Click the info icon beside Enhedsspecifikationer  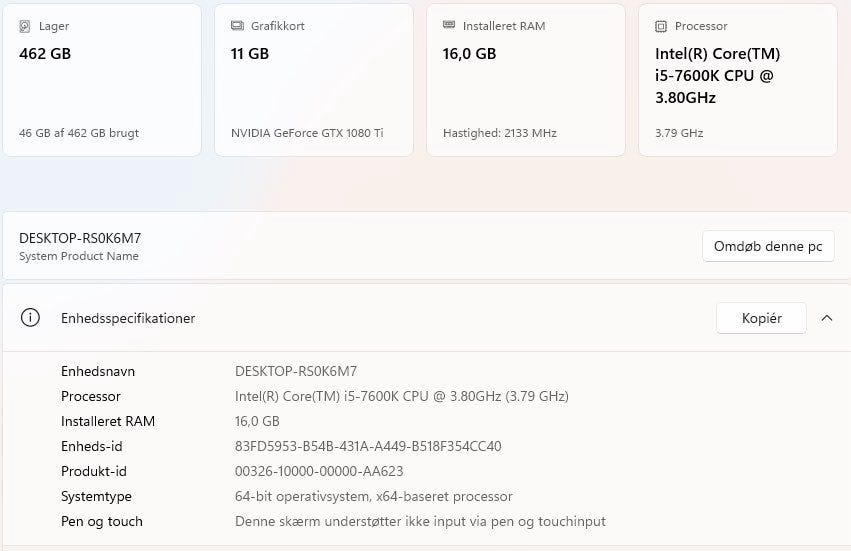coord(30,318)
